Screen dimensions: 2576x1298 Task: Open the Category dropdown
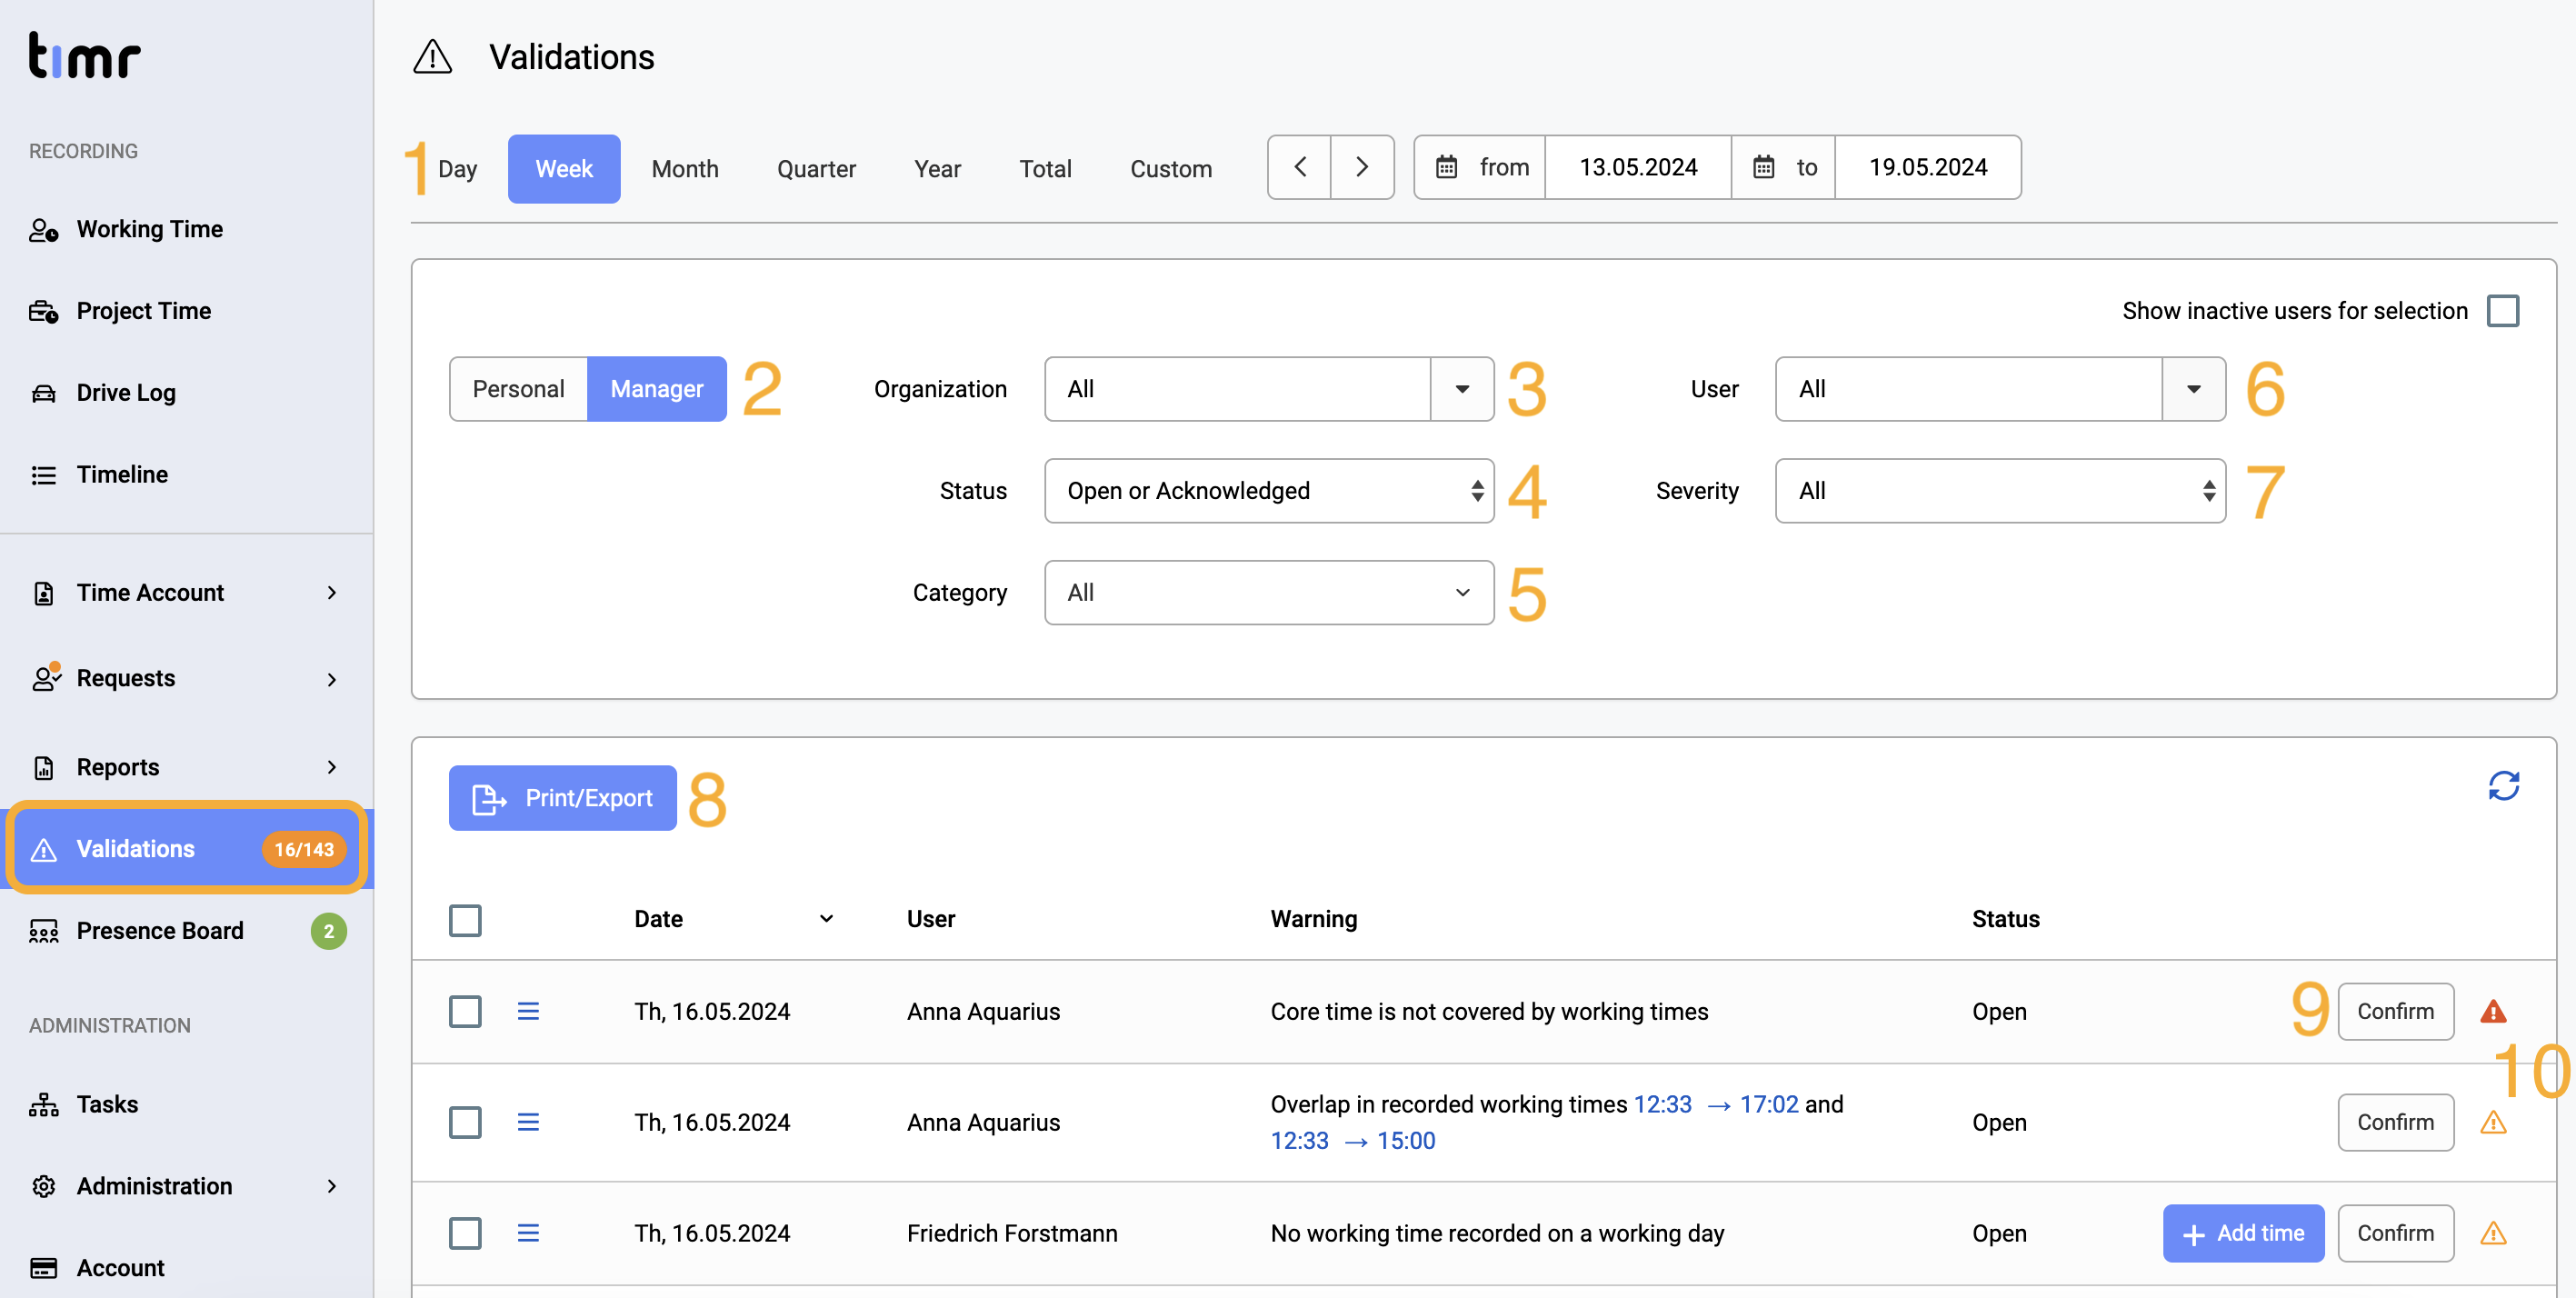pyautogui.click(x=1269, y=593)
